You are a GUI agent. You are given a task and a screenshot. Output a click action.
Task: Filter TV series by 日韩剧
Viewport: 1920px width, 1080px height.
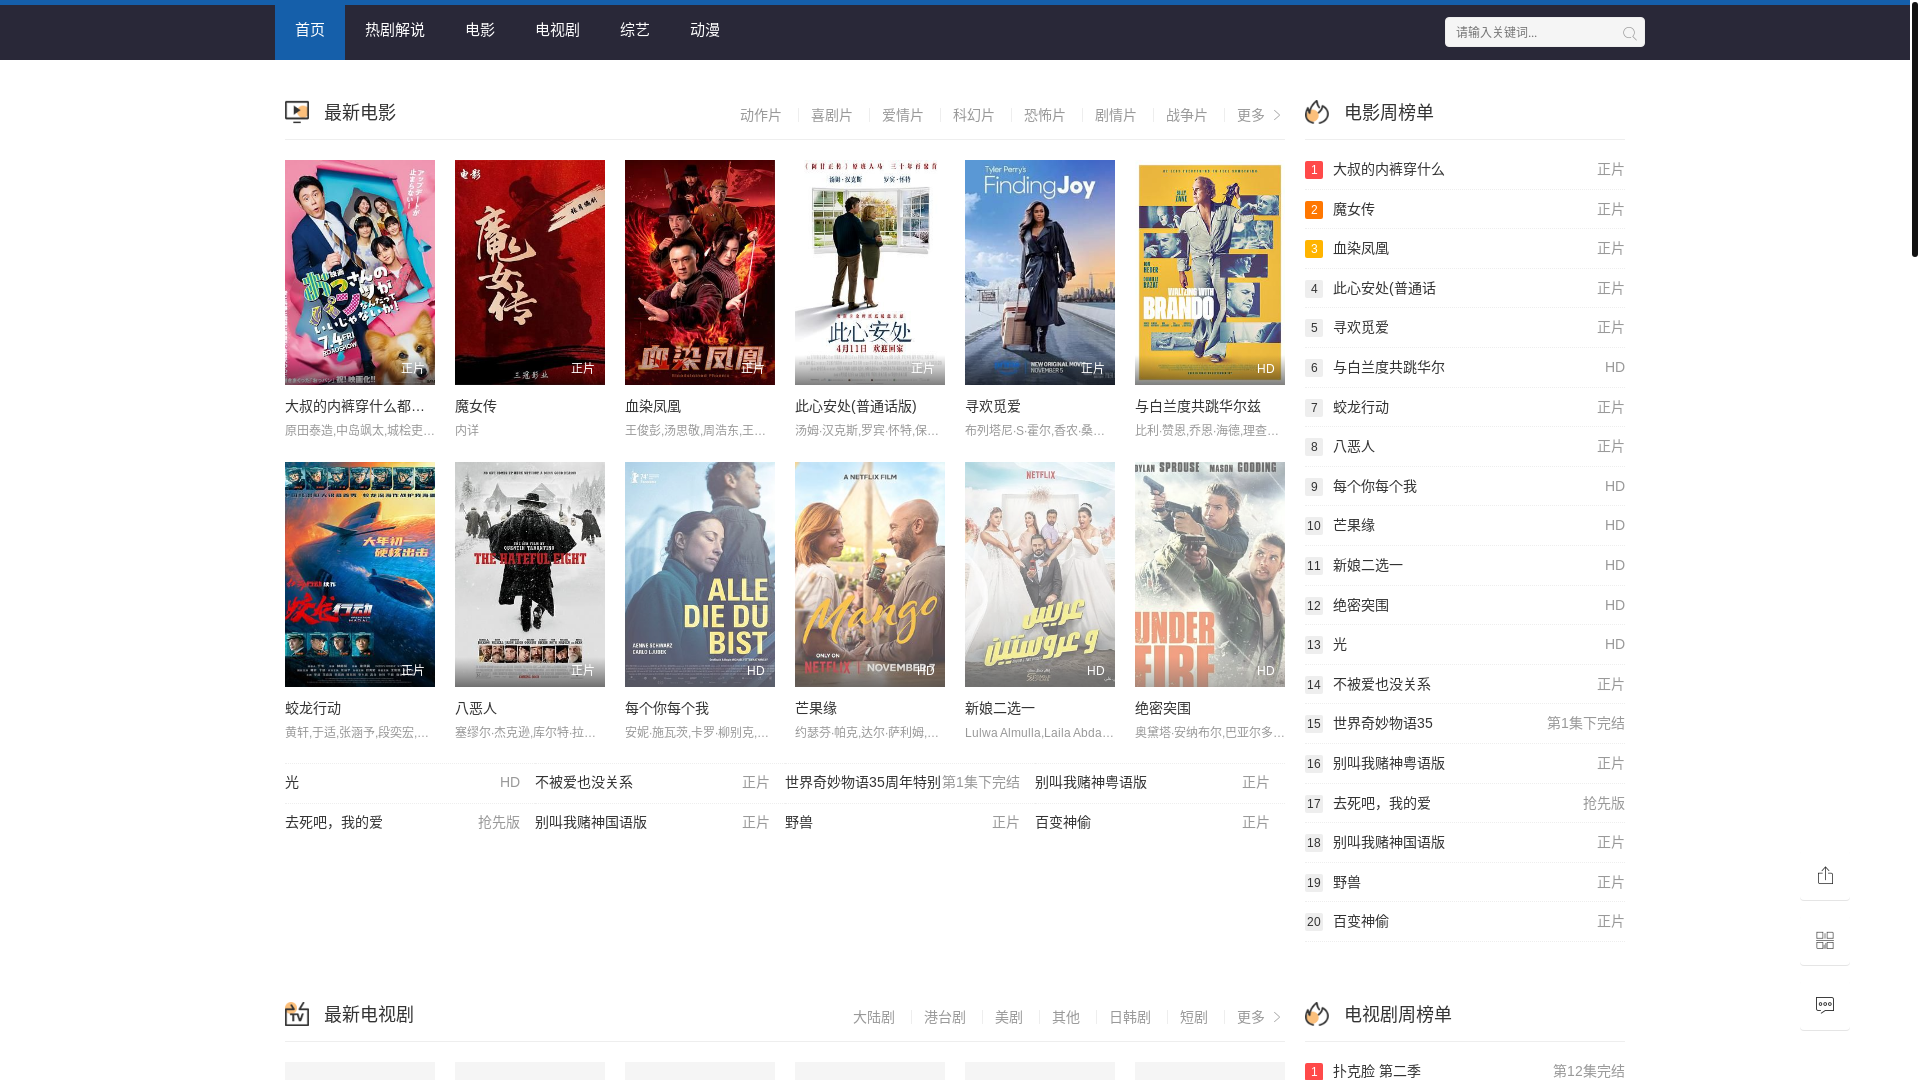[1130, 1017]
